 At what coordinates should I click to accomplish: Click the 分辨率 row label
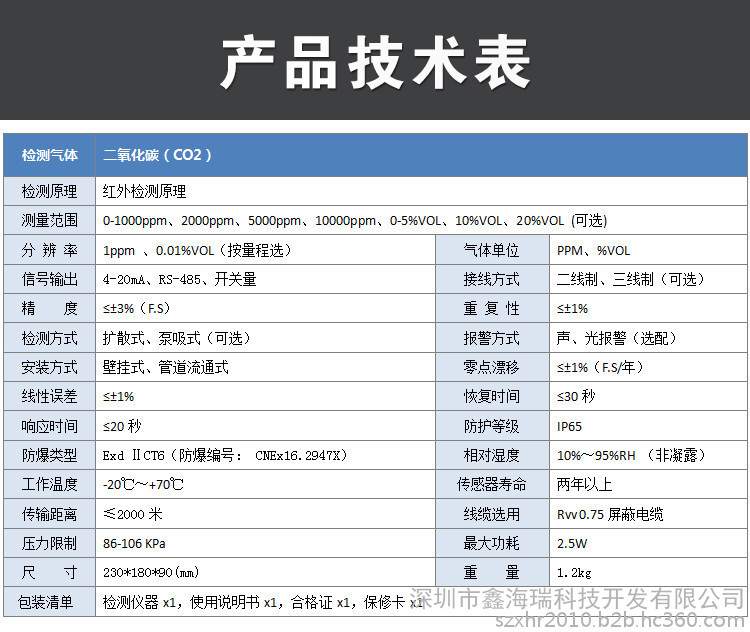click(49, 250)
